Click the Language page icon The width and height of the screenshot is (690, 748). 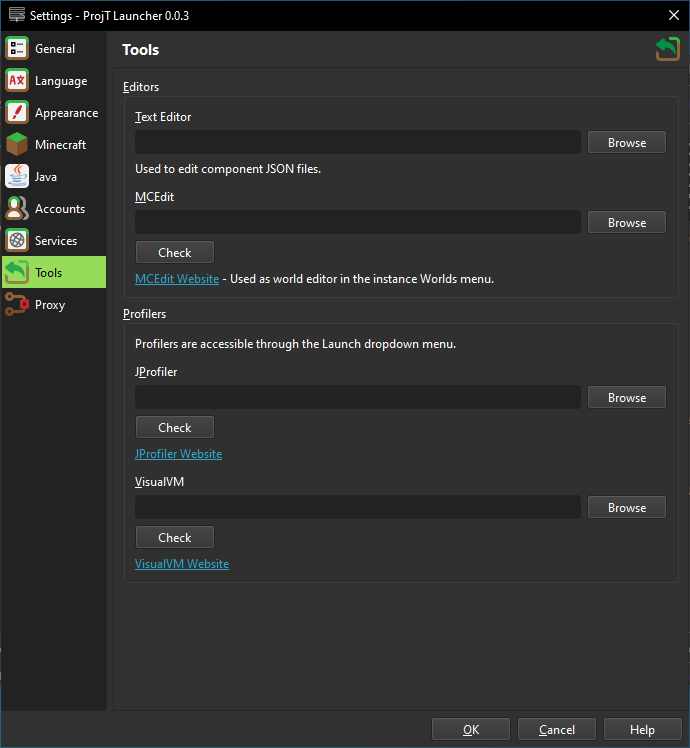tap(17, 81)
